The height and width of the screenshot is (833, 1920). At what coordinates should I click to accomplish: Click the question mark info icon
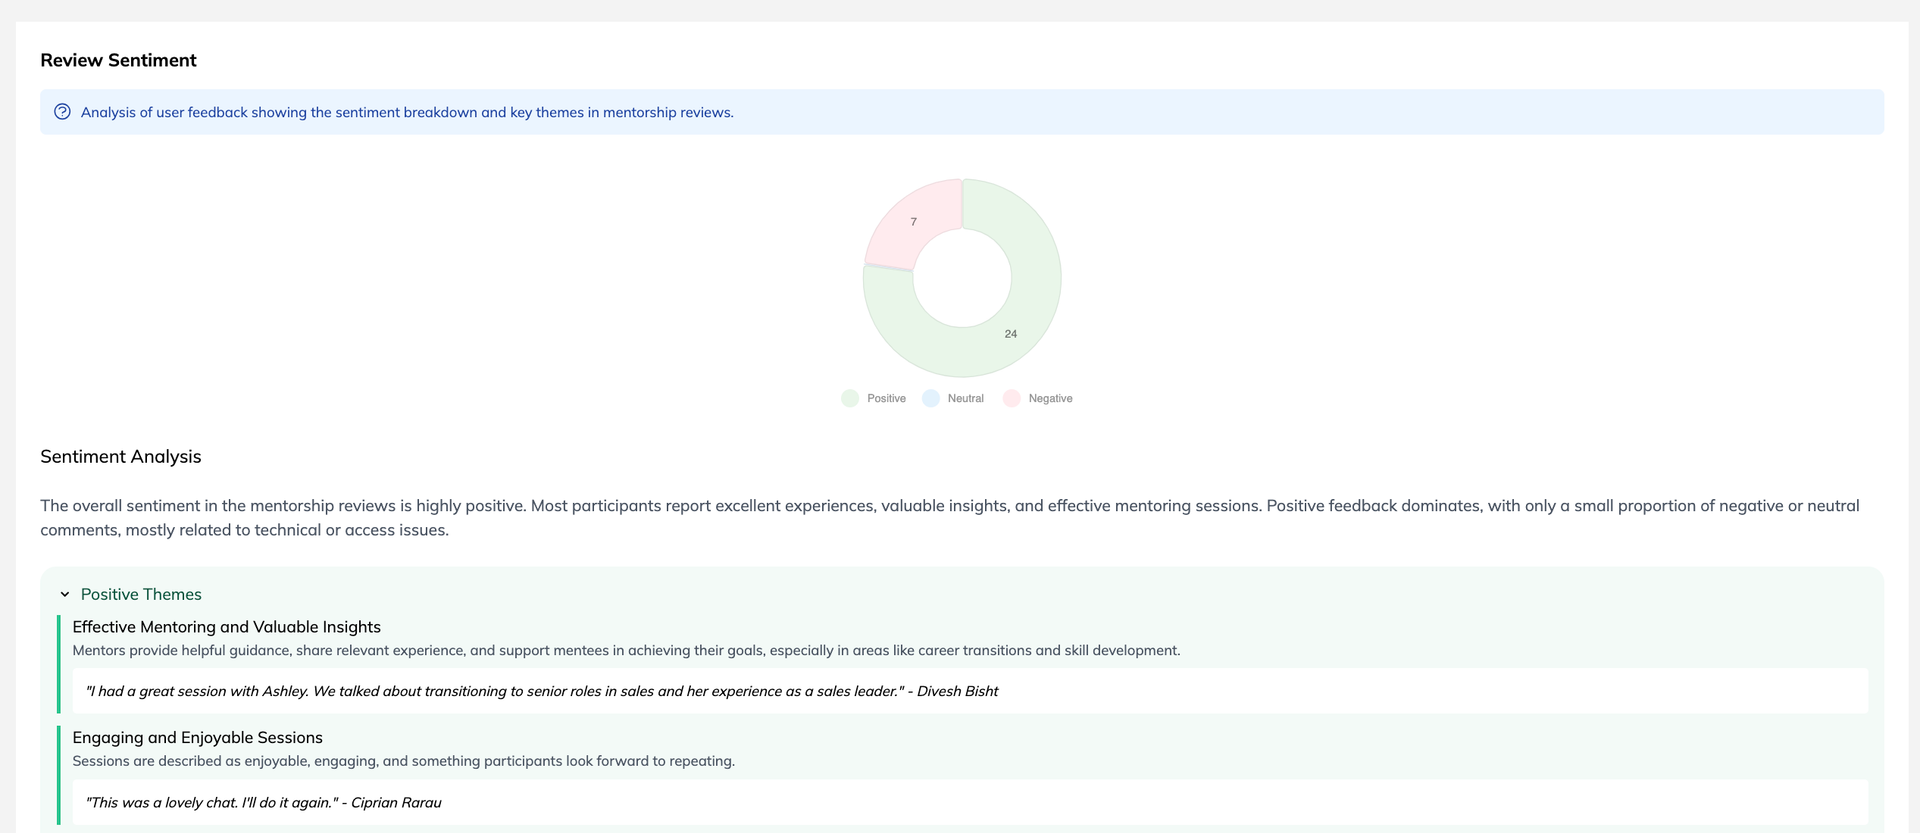click(x=62, y=112)
